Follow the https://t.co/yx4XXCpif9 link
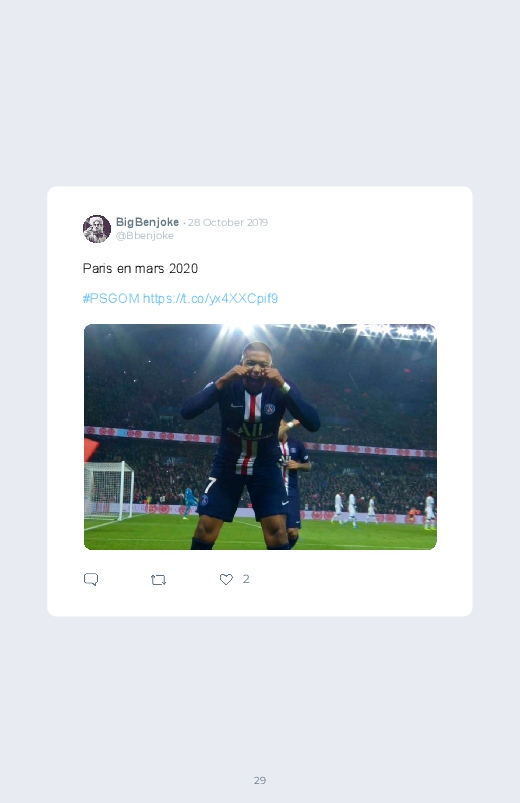 pyautogui.click(x=211, y=299)
